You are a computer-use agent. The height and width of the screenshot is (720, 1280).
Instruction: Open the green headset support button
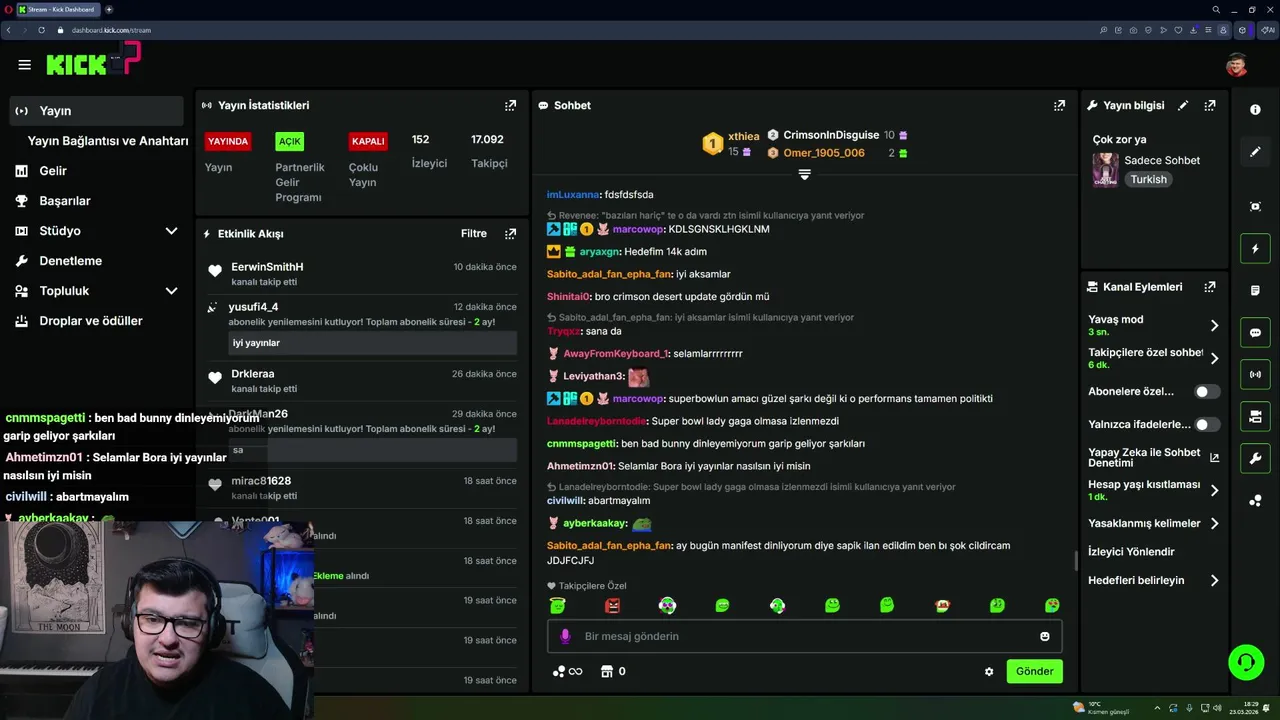pyautogui.click(x=1246, y=662)
